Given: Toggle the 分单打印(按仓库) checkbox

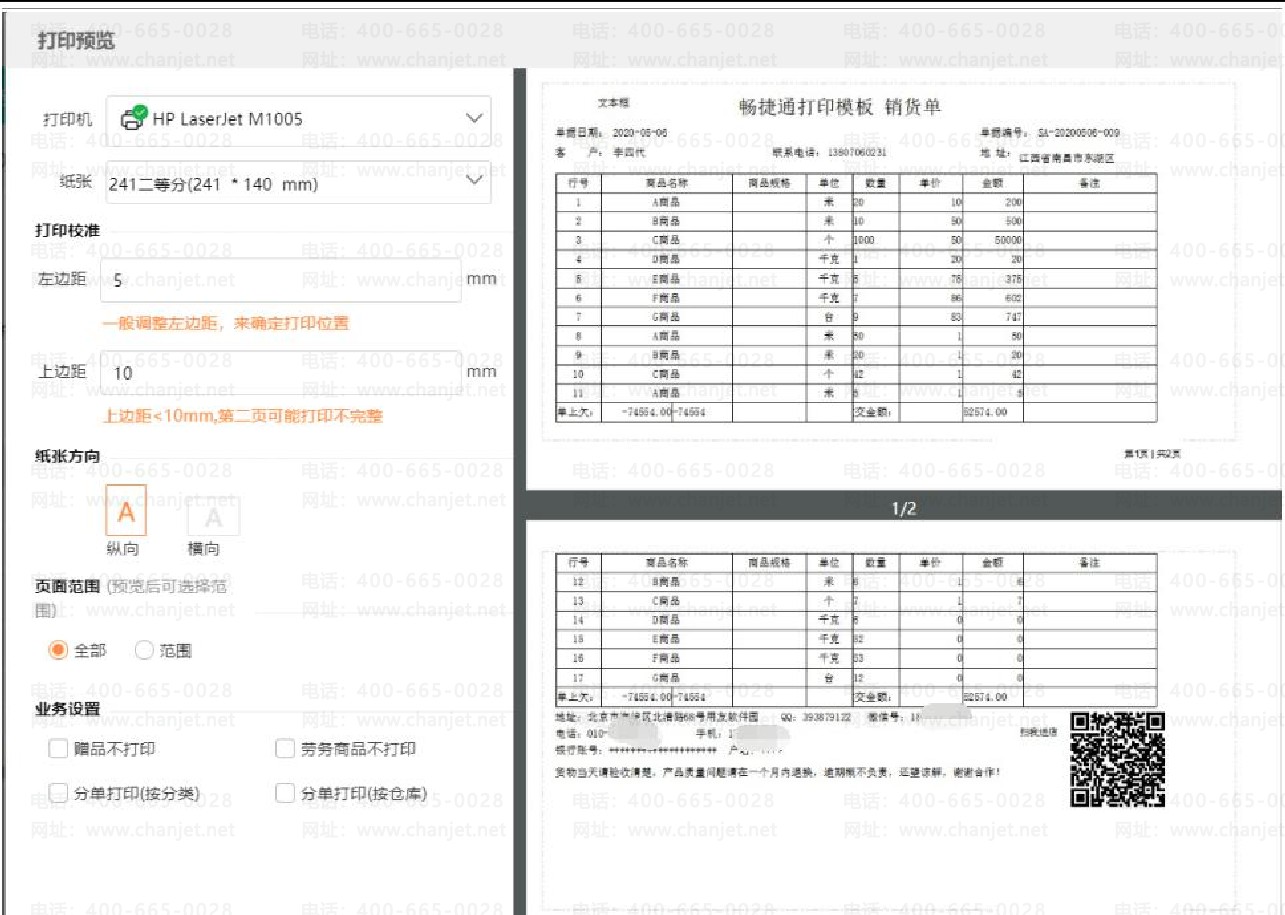Looking at the screenshot, I should click(285, 793).
